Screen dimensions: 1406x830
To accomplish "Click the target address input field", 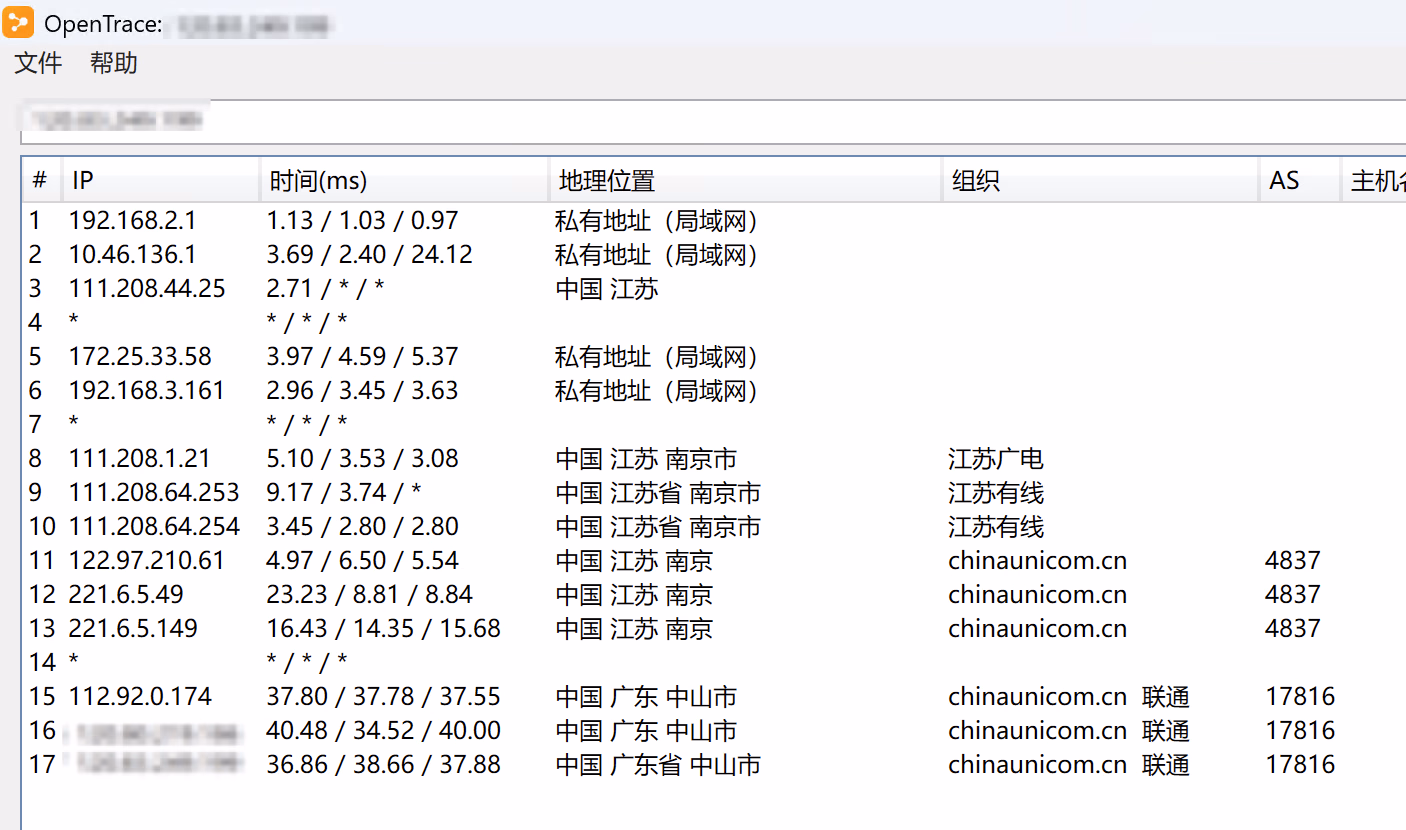I will click(x=700, y=121).
